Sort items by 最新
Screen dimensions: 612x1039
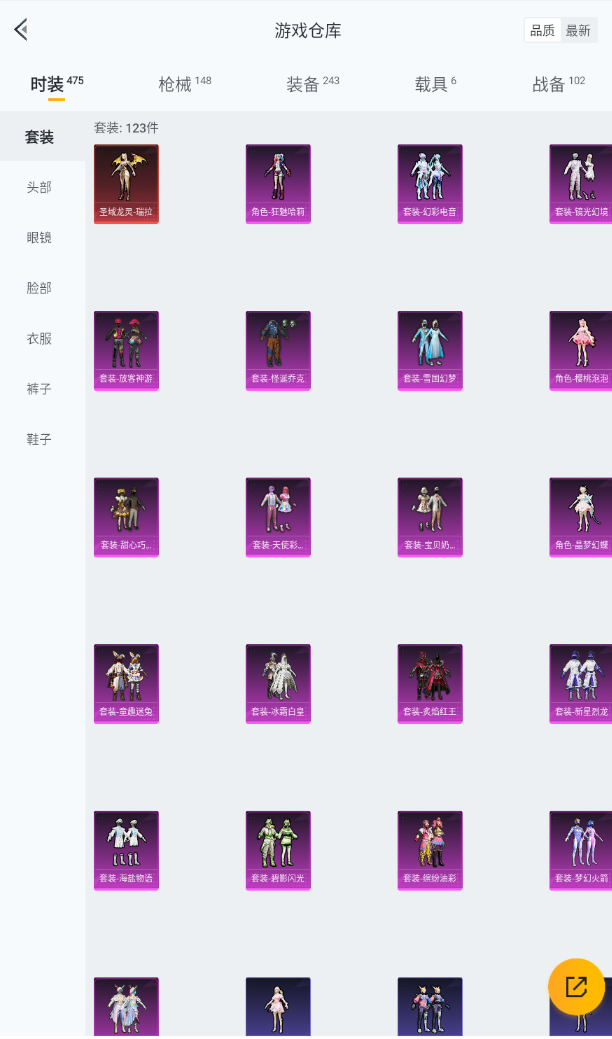(x=578, y=30)
